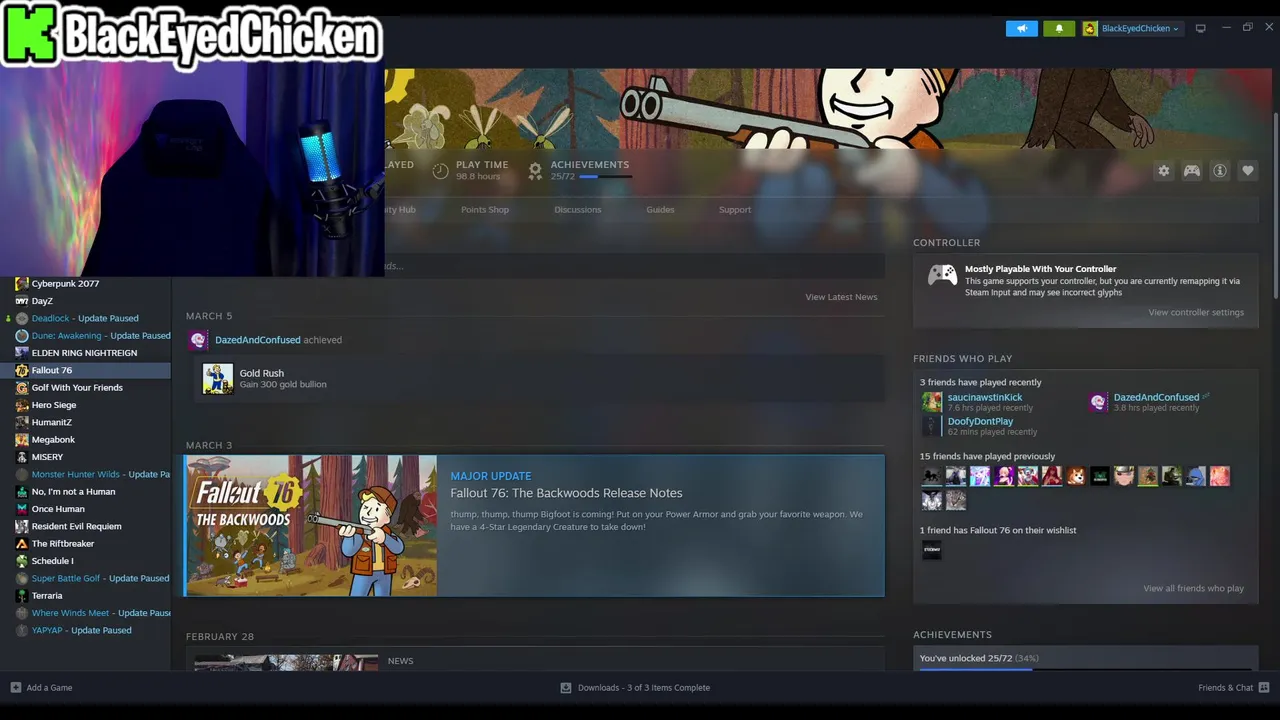Click the Hero Siege game icon
This screenshot has height=720, width=1280.
click(x=22, y=405)
